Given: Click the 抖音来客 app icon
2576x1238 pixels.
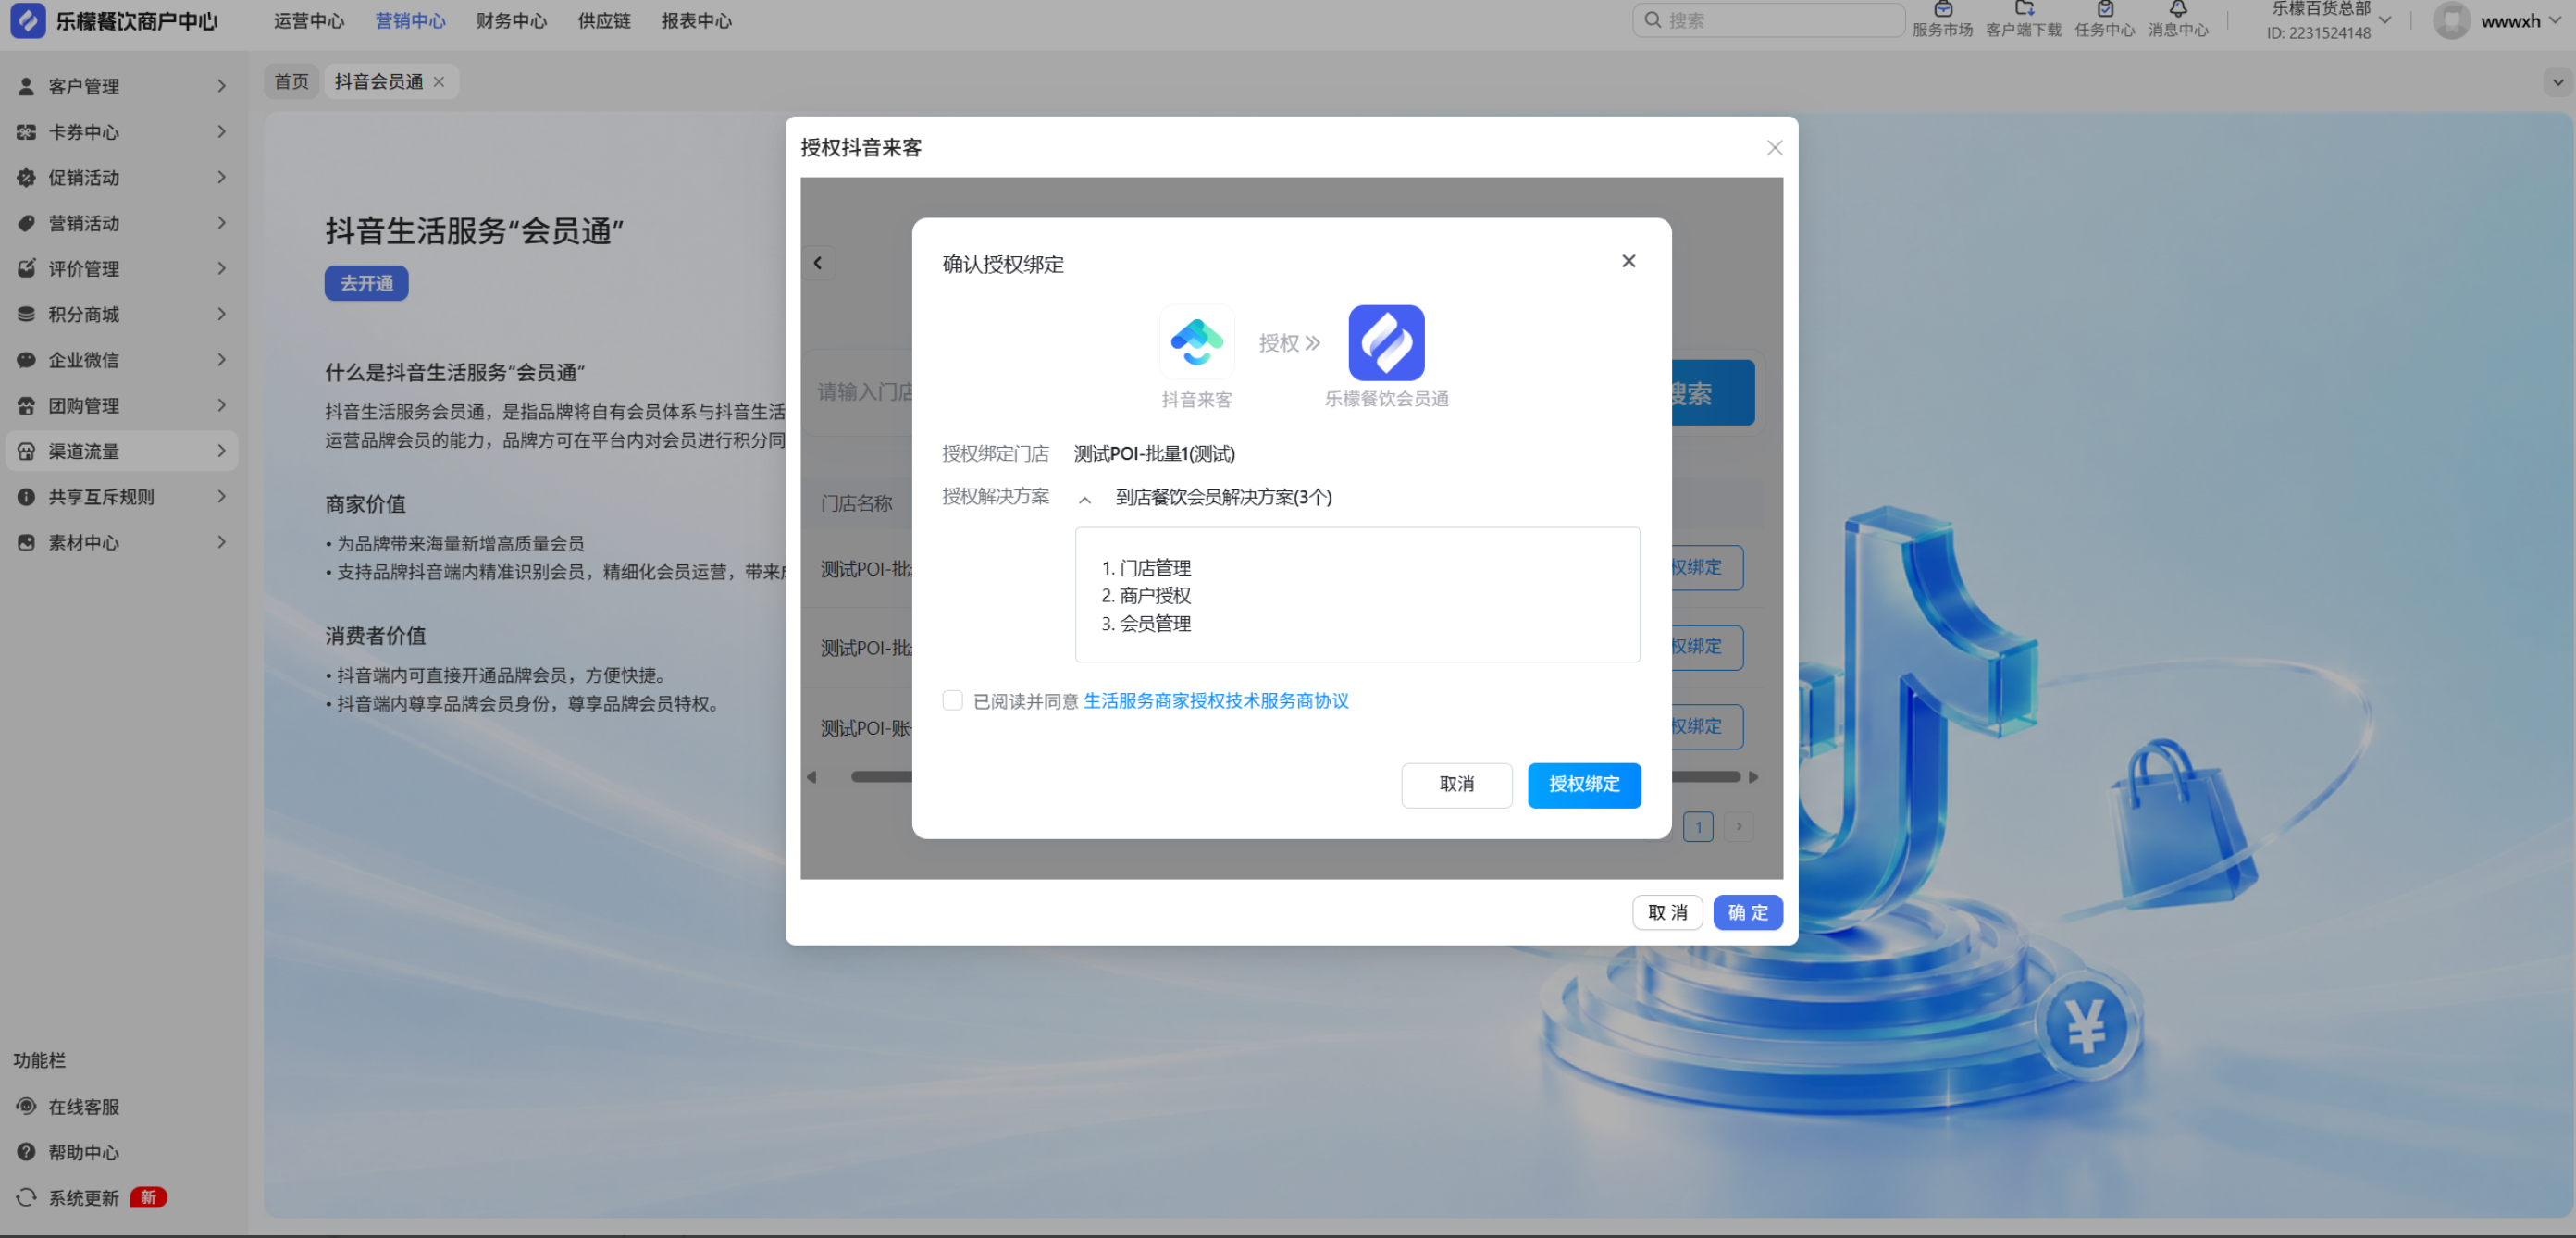Looking at the screenshot, I should pos(1196,342).
